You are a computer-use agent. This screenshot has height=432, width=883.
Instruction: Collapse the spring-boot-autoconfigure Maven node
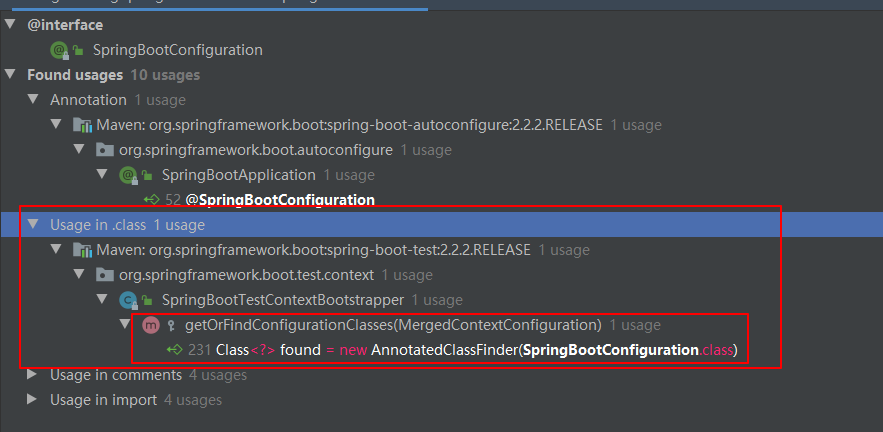pos(56,124)
